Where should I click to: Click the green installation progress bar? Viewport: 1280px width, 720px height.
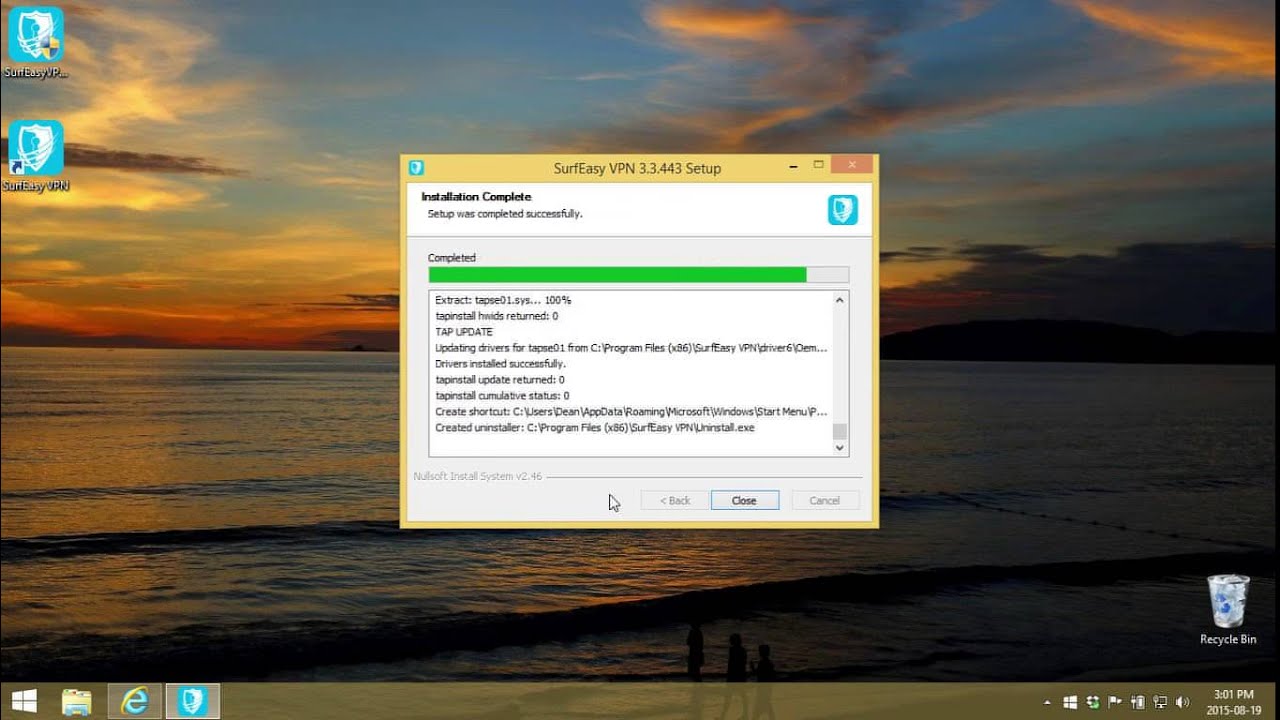[x=638, y=274]
